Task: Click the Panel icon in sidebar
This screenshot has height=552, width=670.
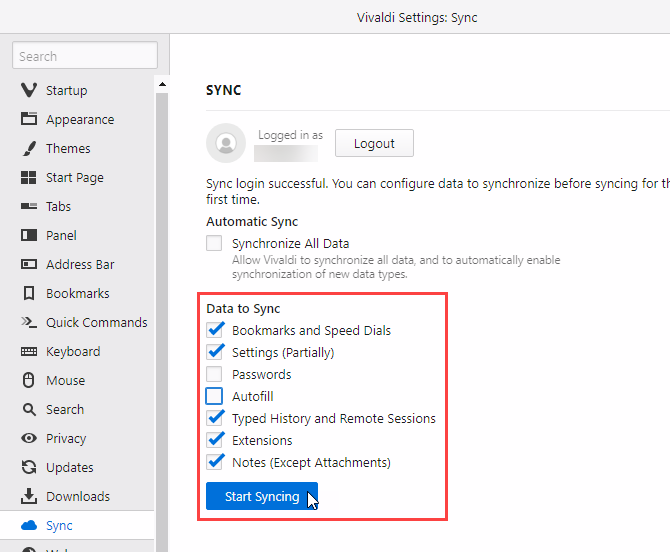Action: 29,235
